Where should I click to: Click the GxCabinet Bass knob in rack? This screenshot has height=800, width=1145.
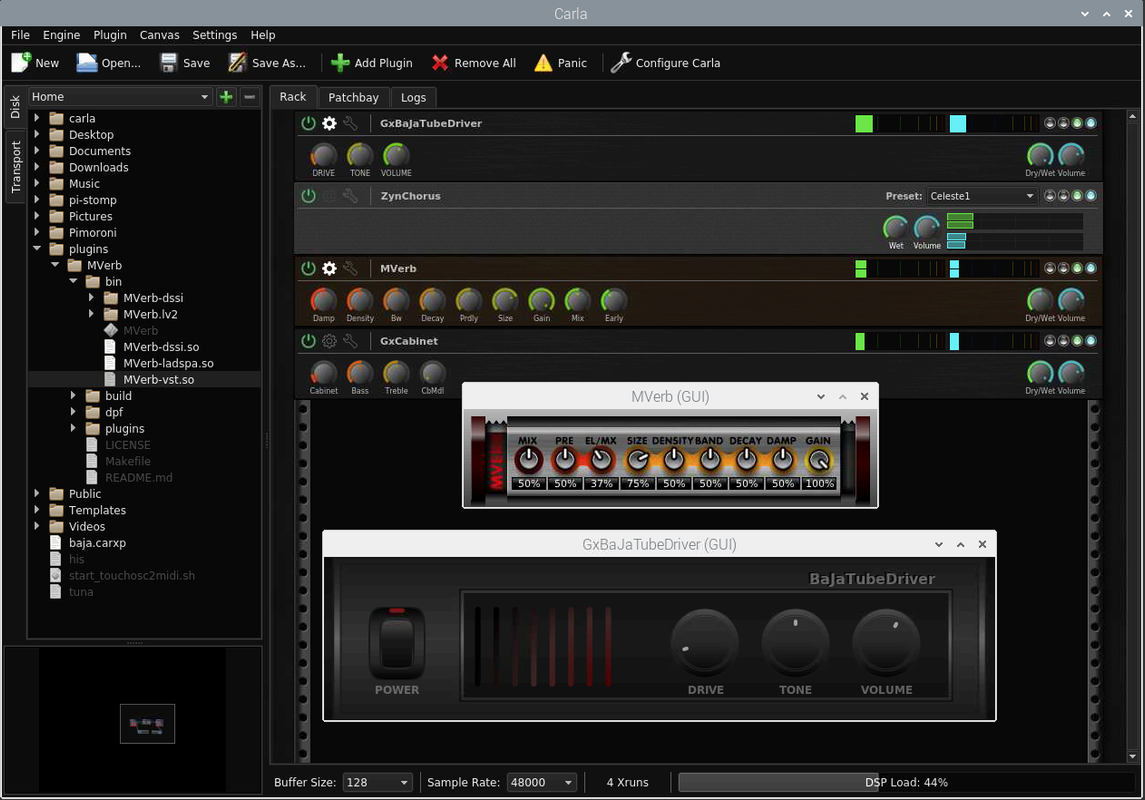(x=359, y=372)
